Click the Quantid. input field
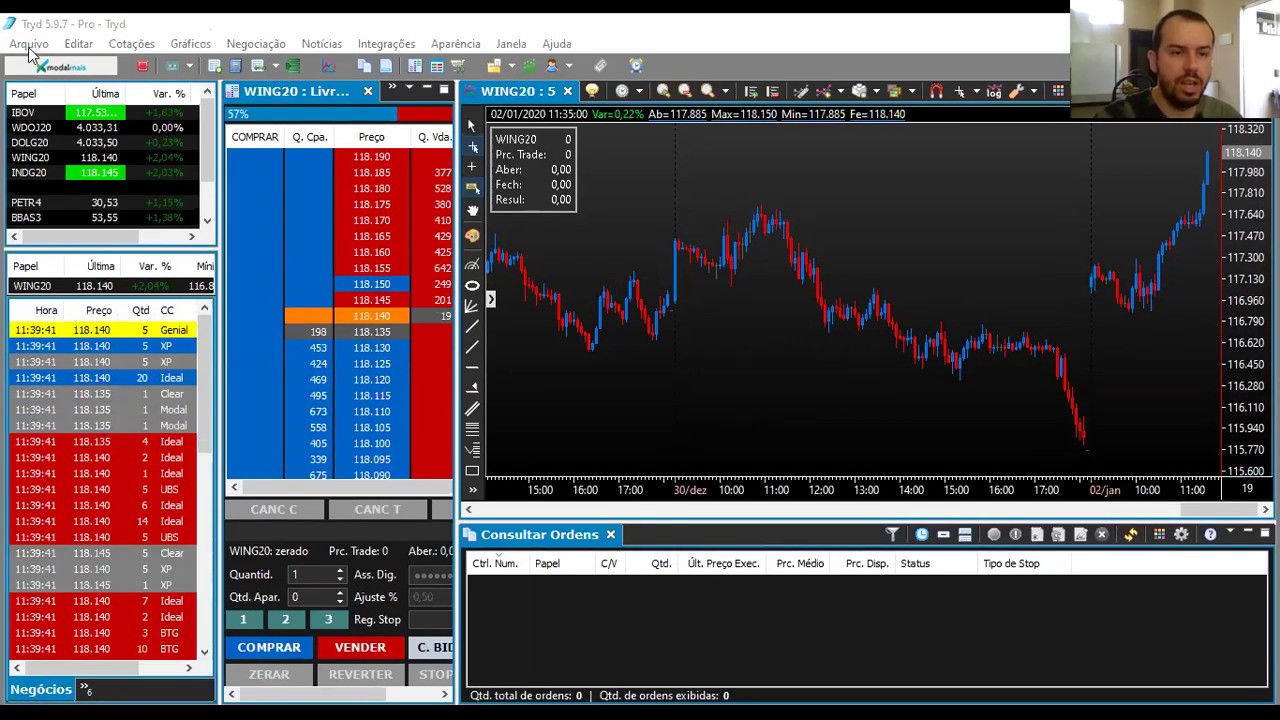 pyautogui.click(x=316, y=575)
